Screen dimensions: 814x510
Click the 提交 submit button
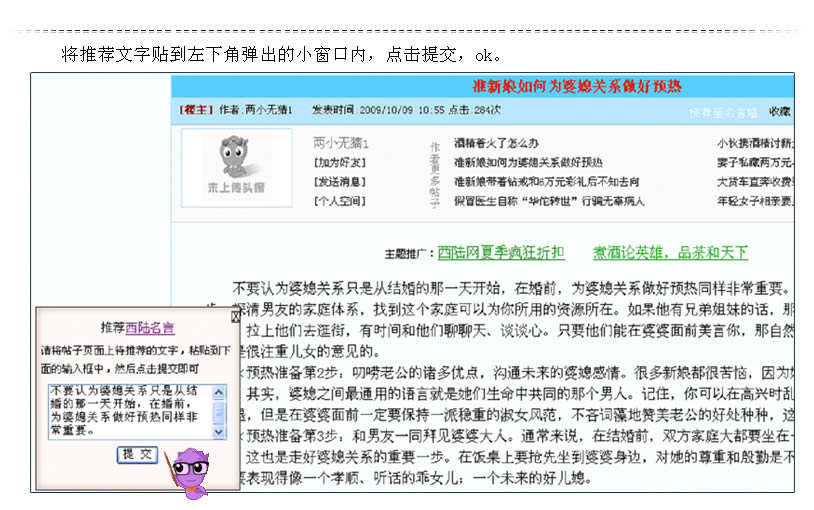[x=137, y=454]
